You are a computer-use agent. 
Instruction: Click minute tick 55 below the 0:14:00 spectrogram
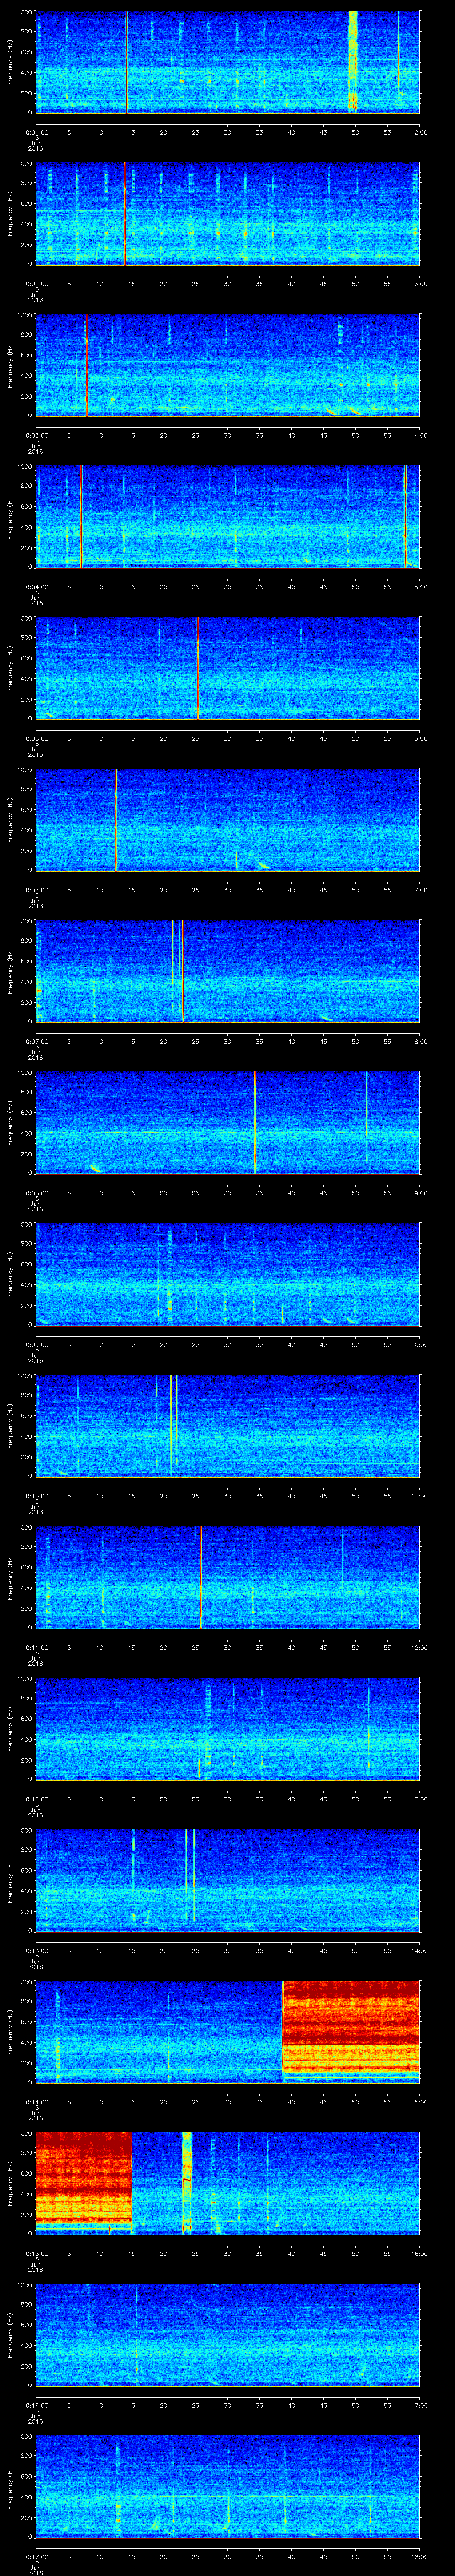(388, 2102)
